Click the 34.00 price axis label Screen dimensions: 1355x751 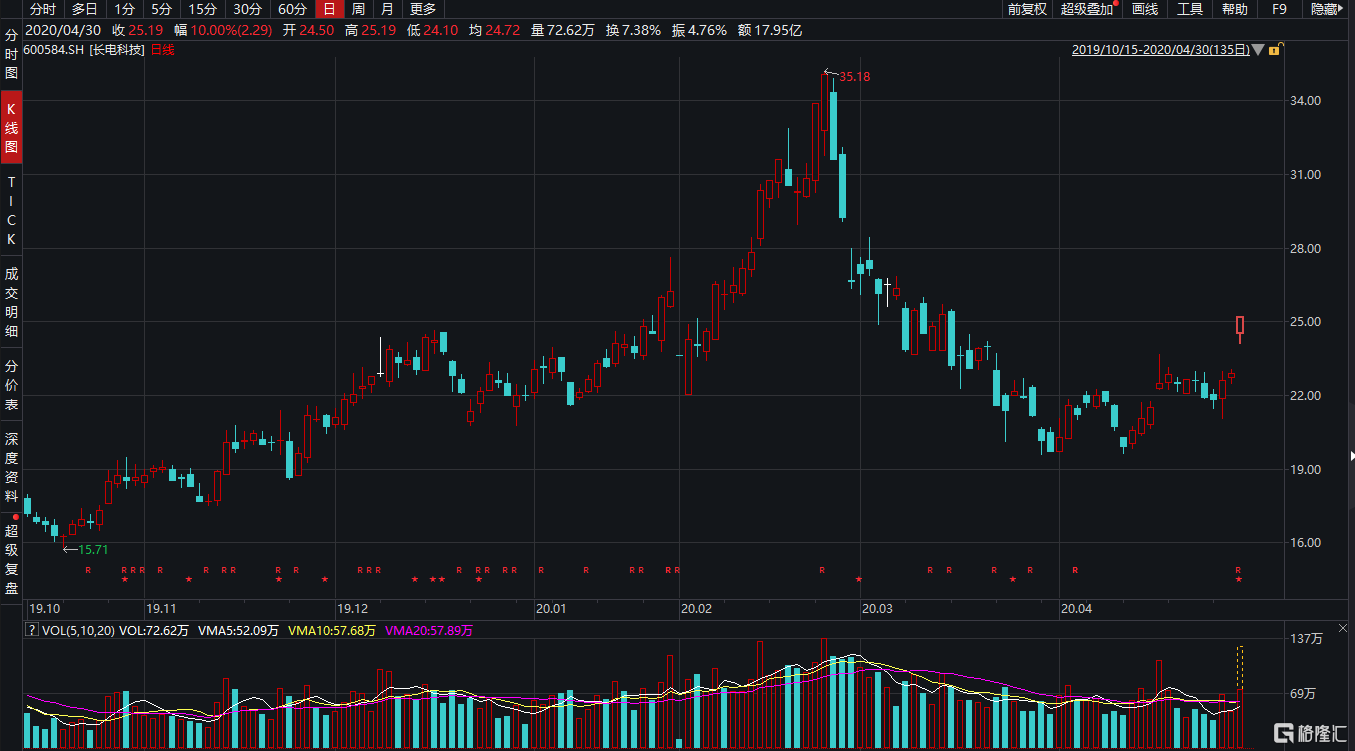coord(1306,101)
